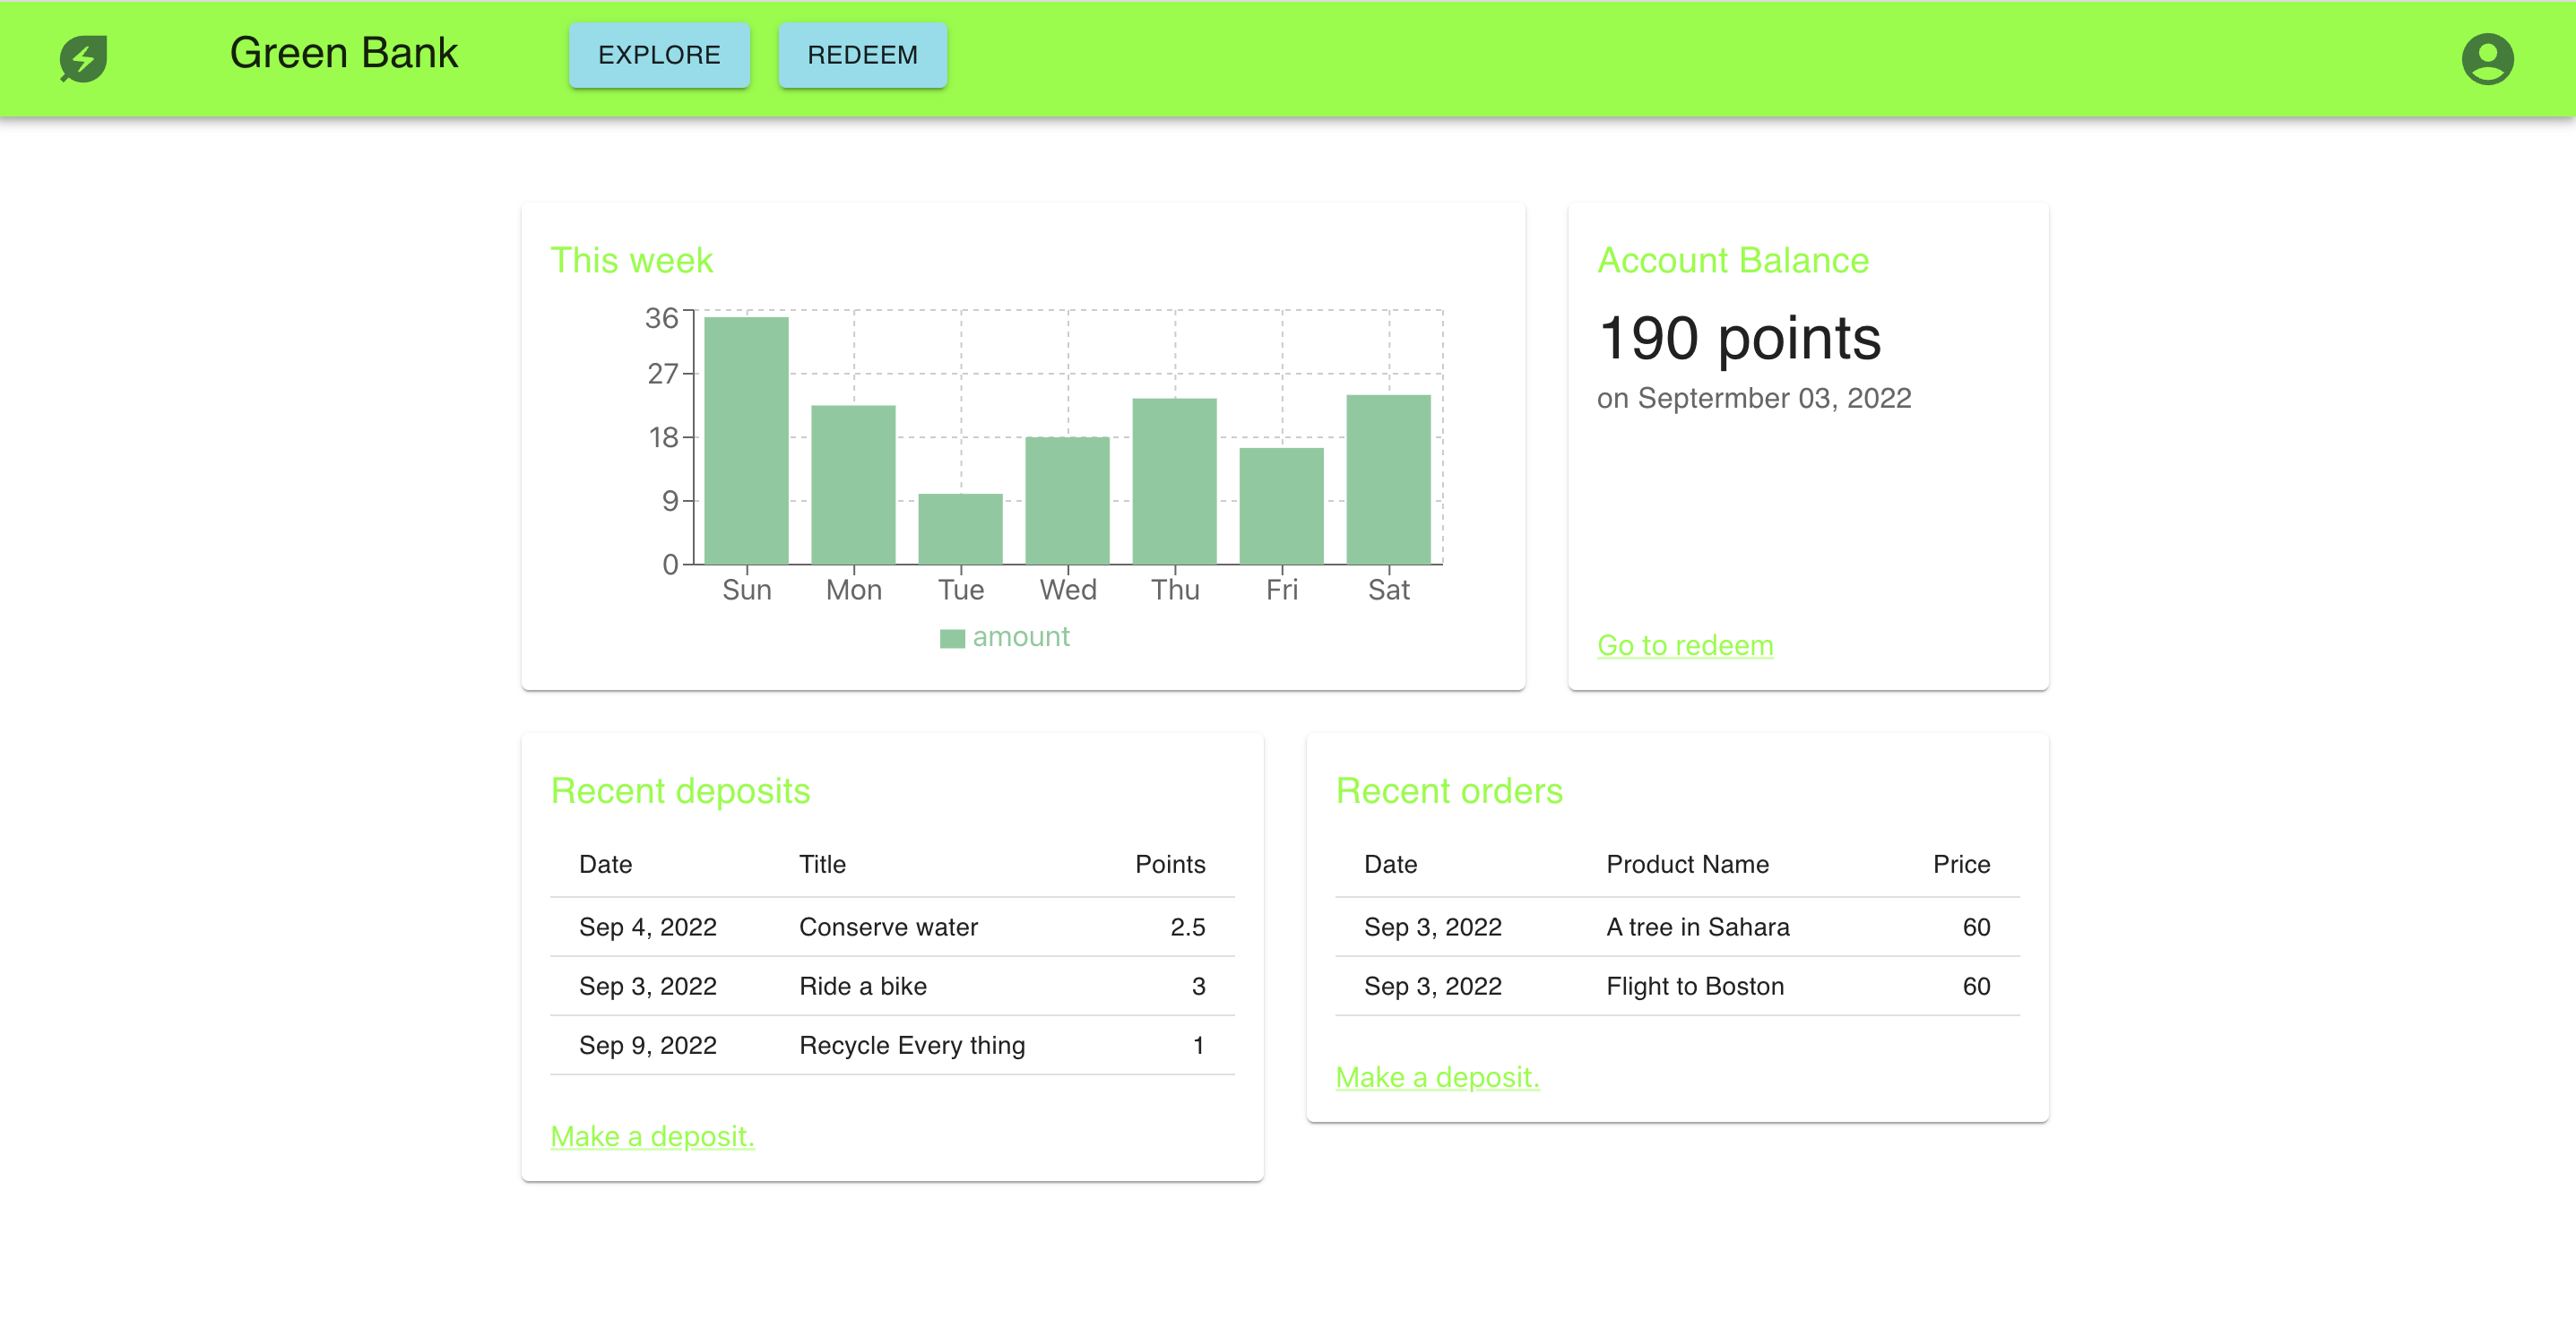Click Make a deposit under Recent orders

(x=1437, y=1077)
